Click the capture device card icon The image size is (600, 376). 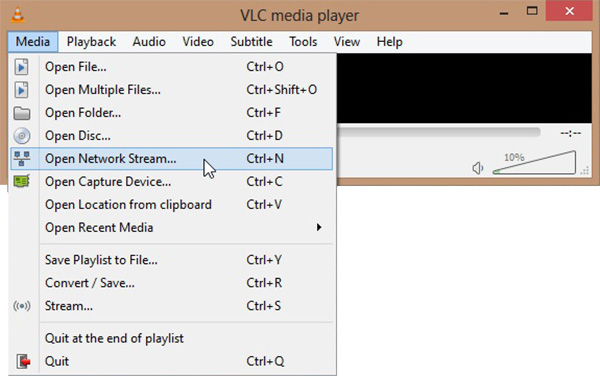click(x=22, y=181)
